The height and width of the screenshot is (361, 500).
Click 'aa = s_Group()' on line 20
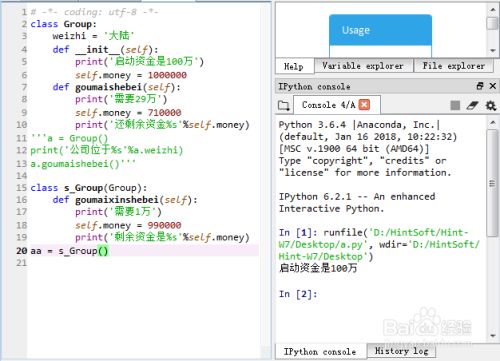click(x=69, y=251)
